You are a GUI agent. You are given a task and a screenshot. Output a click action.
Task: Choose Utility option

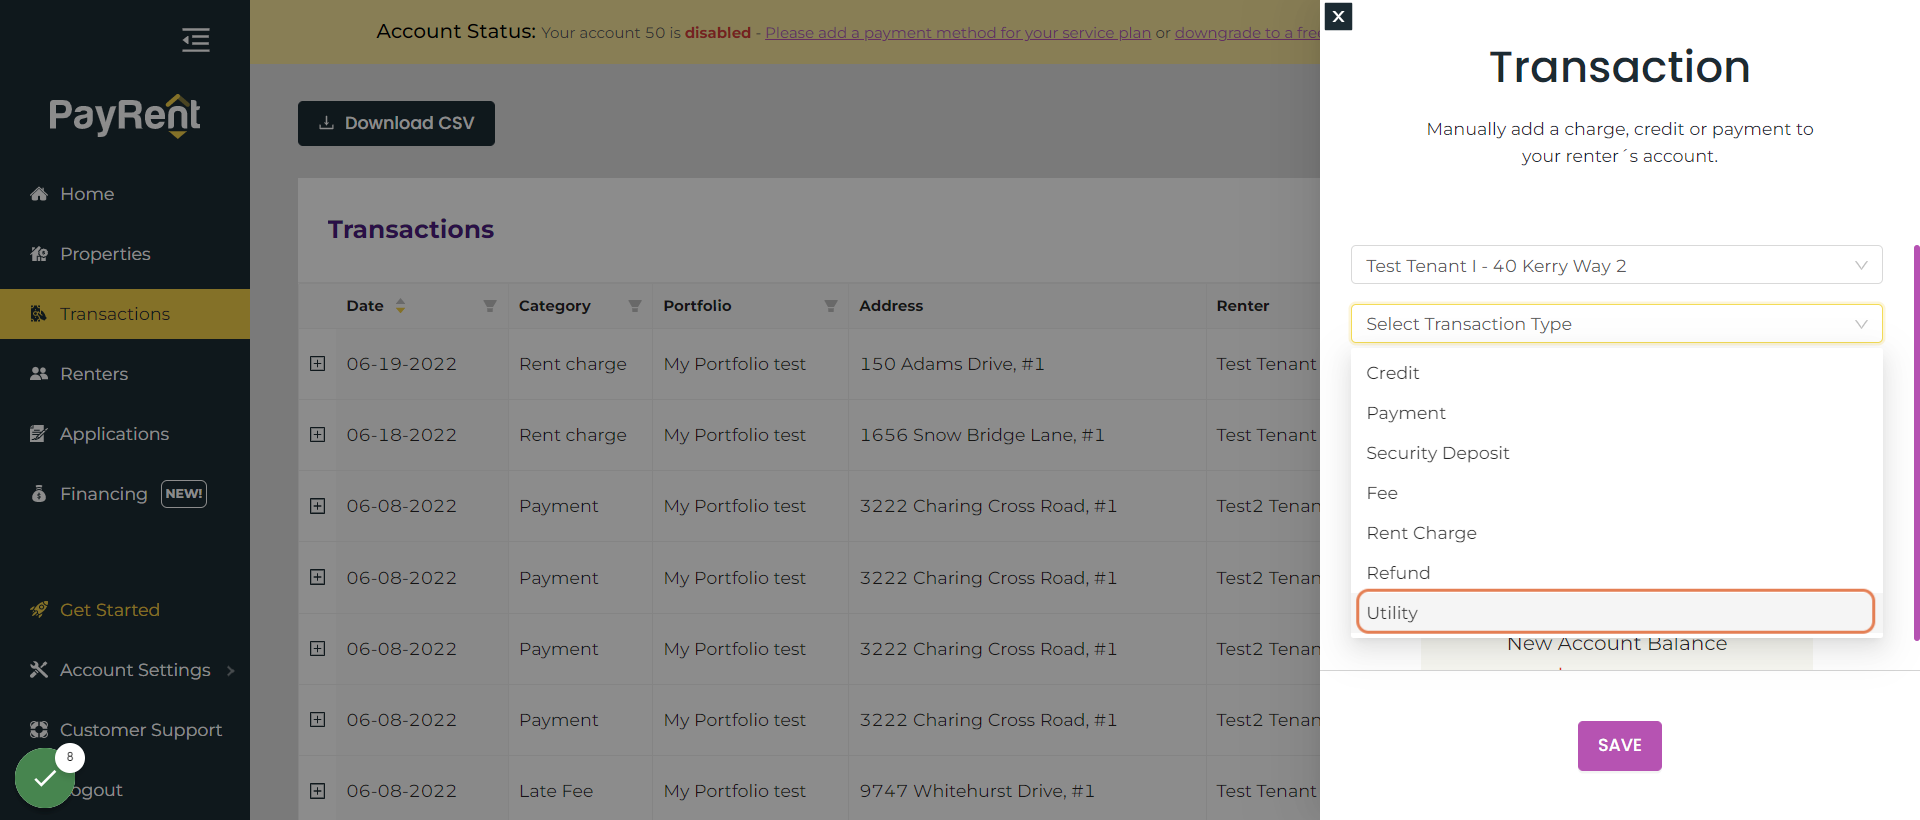tap(1616, 612)
